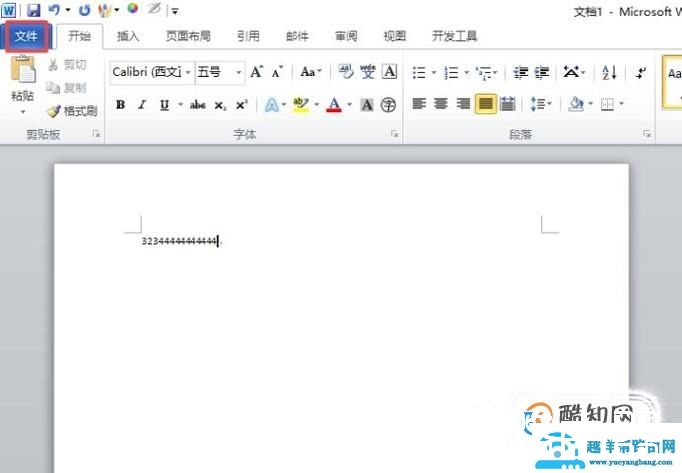The image size is (682, 473).
Task: Expand the Undo history dropdown arrow
Action: pyautogui.click(x=68, y=10)
